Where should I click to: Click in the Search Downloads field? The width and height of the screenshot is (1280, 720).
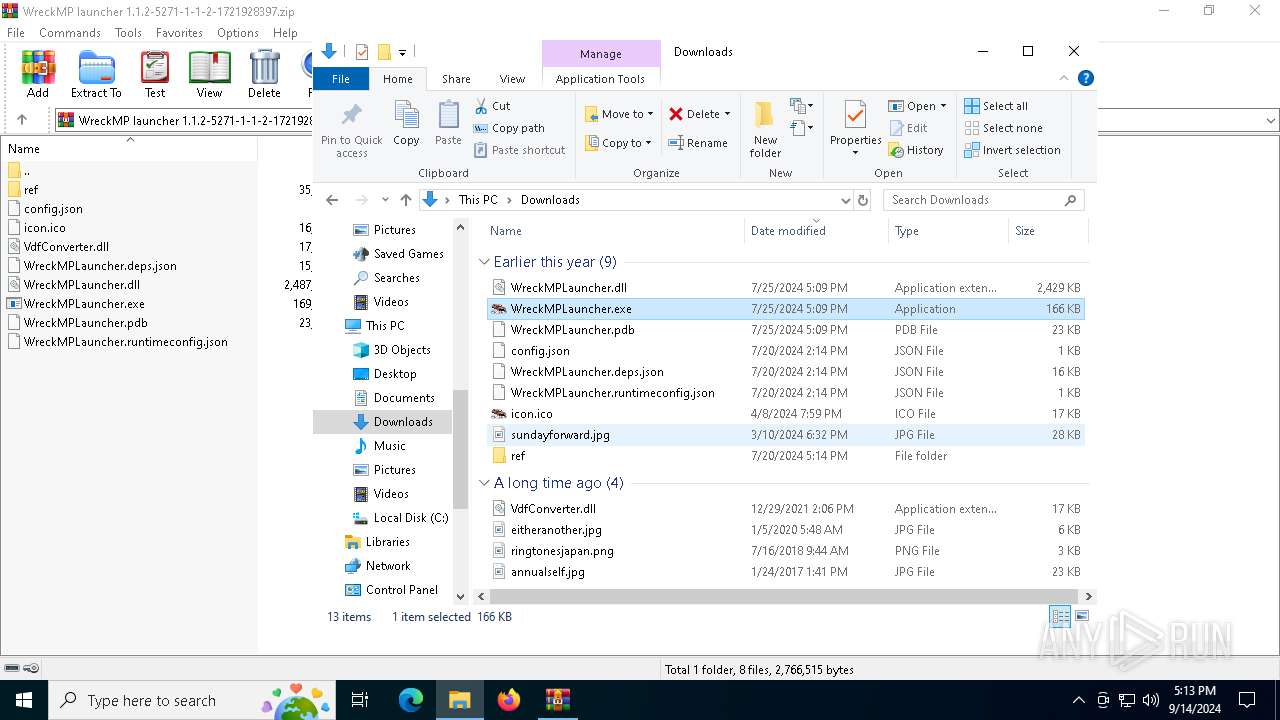pos(984,200)
